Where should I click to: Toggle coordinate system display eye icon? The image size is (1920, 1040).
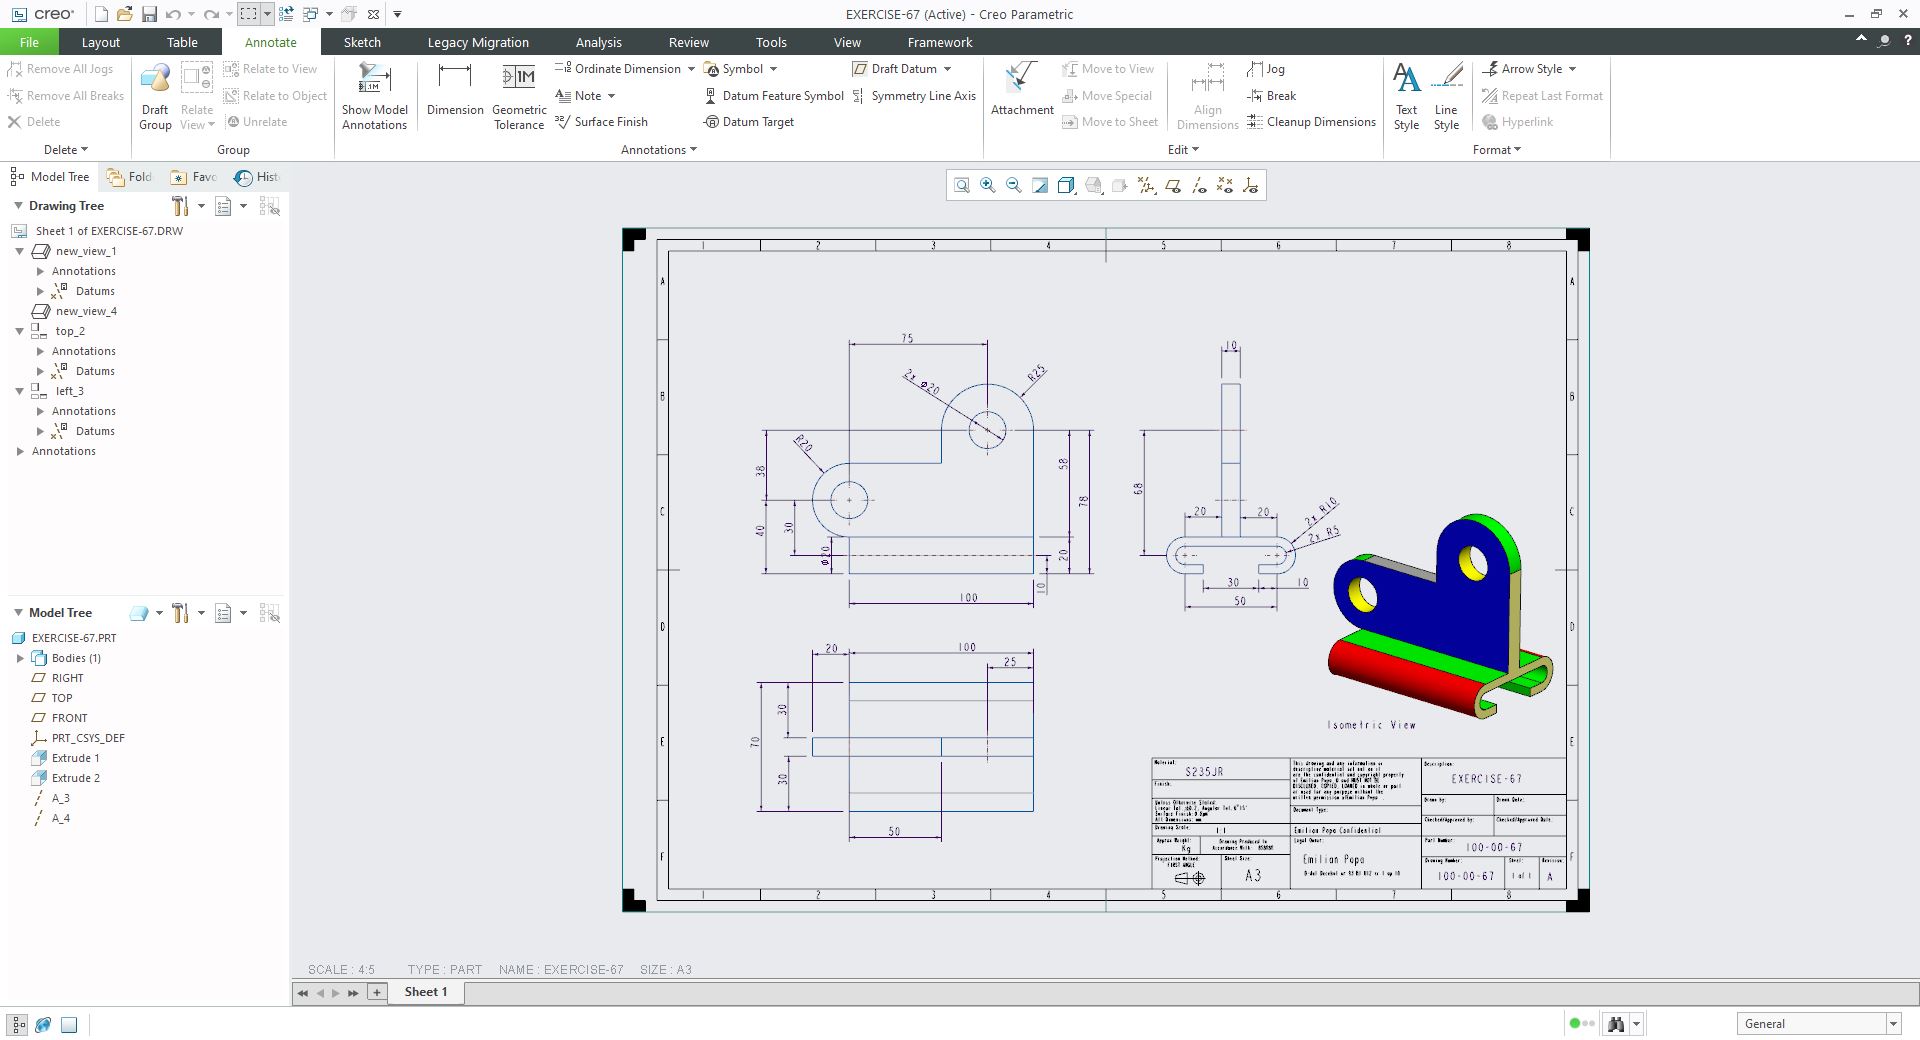(x=1251, y=185)
